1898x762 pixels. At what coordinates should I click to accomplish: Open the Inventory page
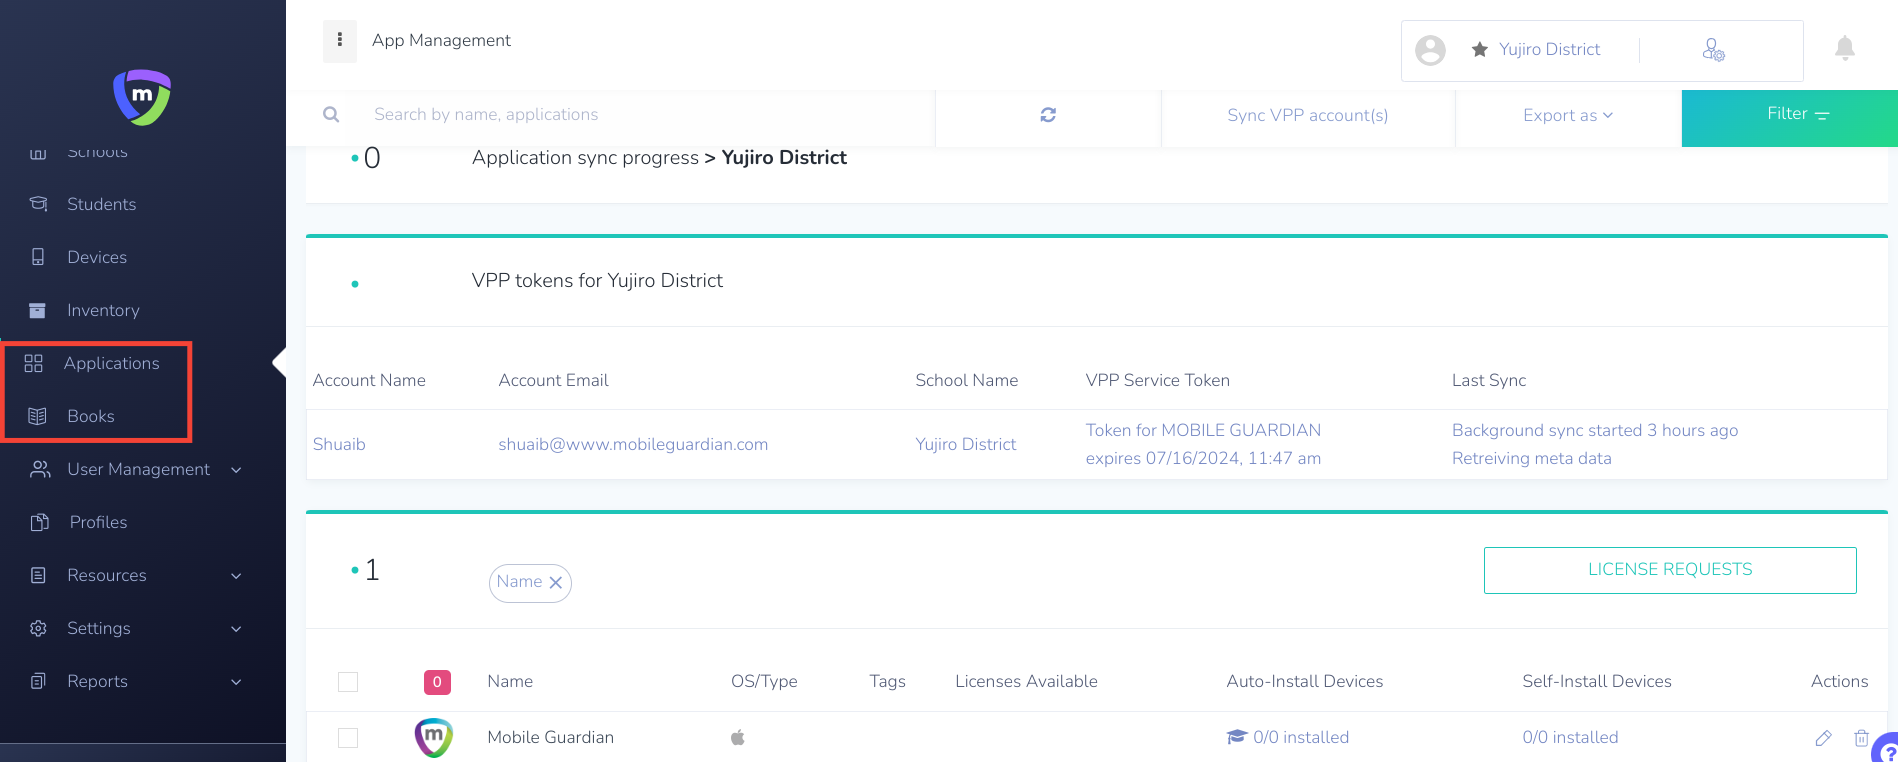click(103, 310)
